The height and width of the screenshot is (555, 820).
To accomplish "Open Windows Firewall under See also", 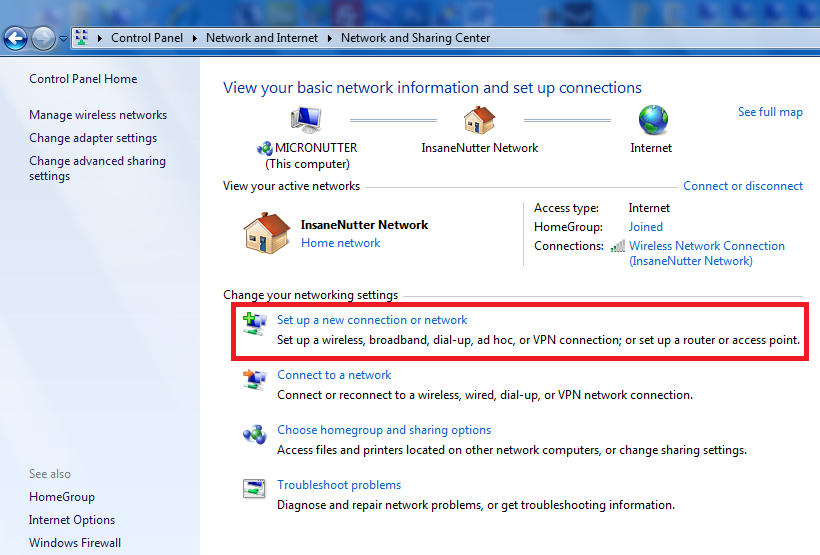I will click(75, 543).
